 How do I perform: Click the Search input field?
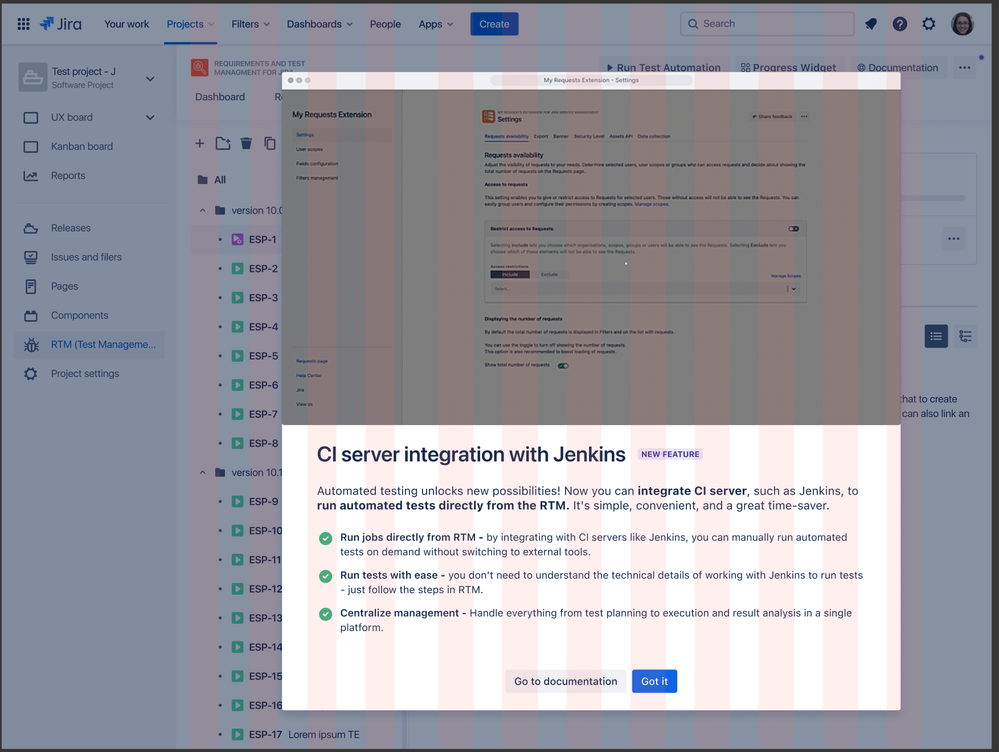[x=767, y=24]
